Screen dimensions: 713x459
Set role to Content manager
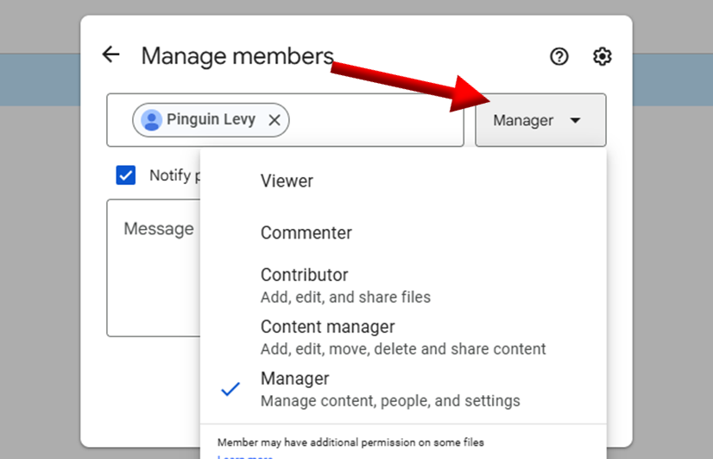click(x=328, y=327)
